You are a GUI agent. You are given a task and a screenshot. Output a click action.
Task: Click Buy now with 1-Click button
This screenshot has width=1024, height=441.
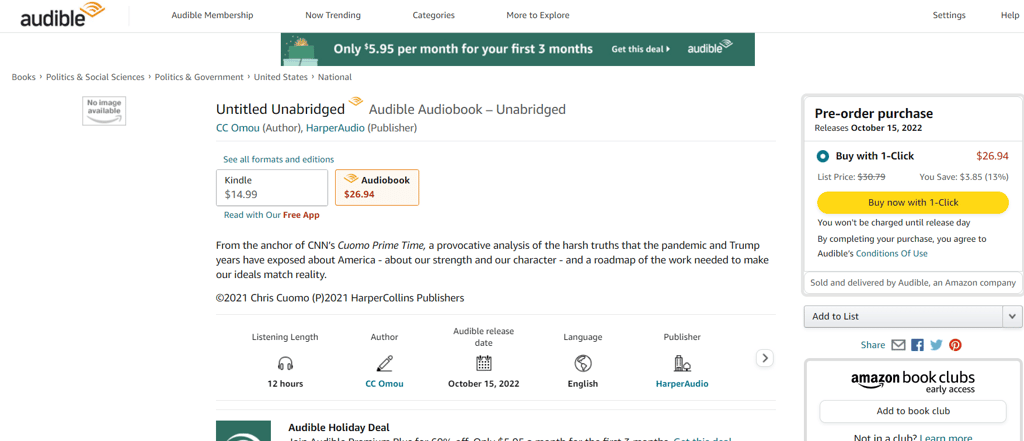coord(913,203)
